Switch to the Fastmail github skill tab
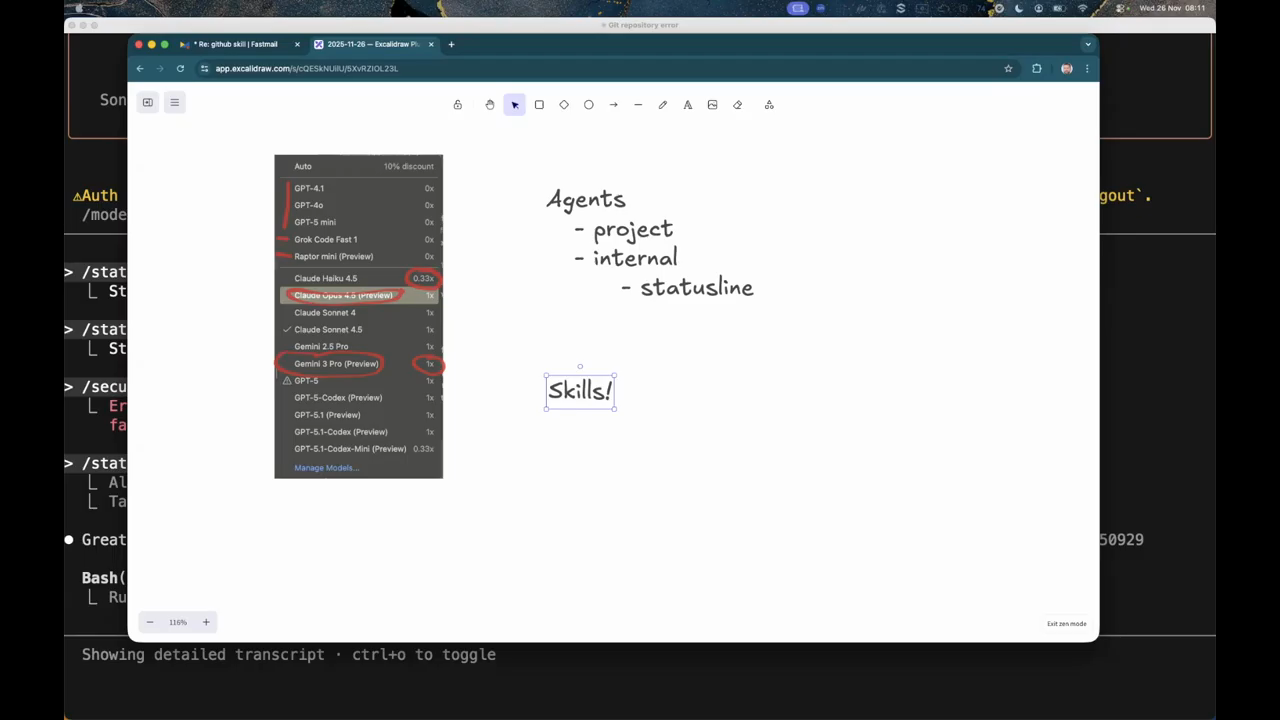Viewport: 1280px width, 720px height. 236,44
